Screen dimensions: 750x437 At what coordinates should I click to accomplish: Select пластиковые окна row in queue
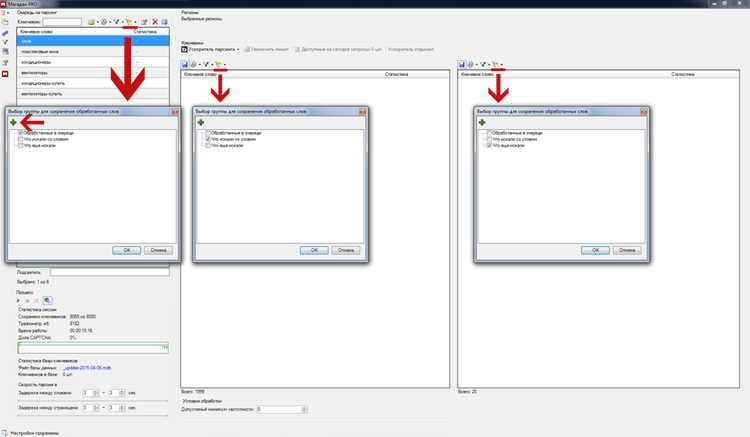tap(93, 52)
